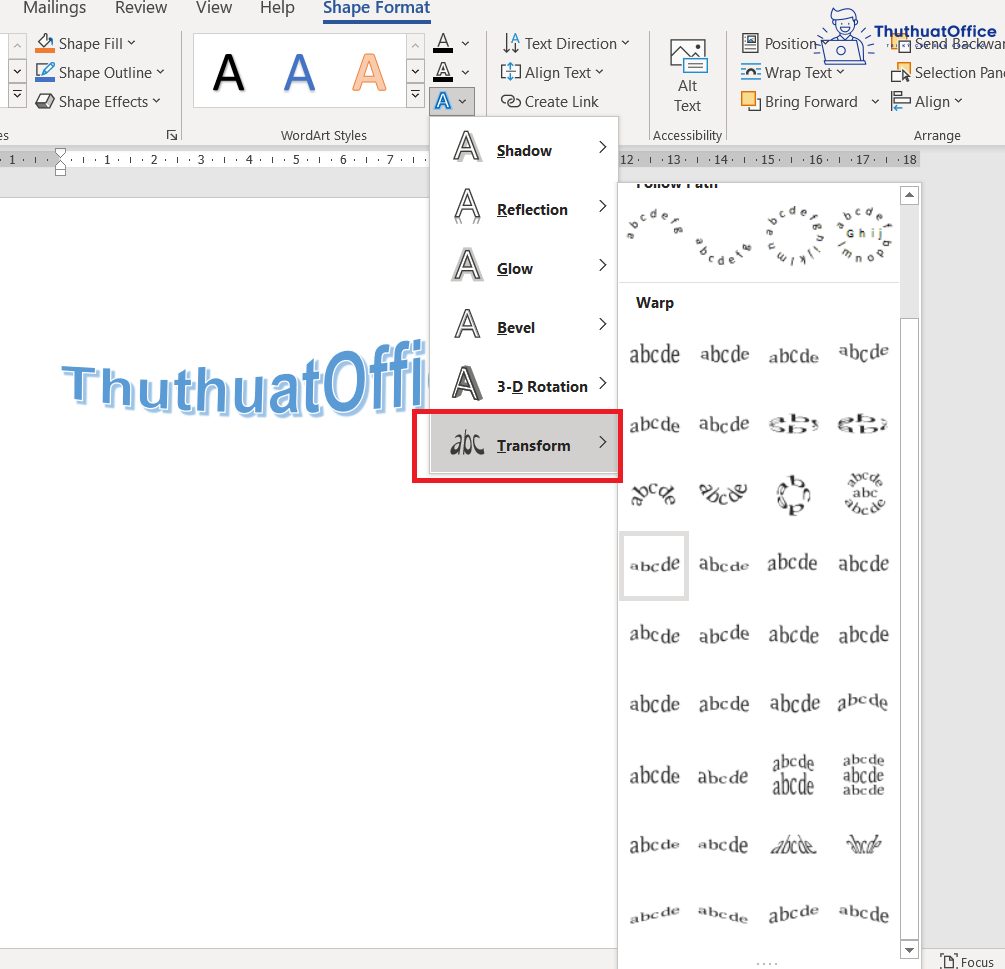
Task: Select the first Warp transform in the top row
Action: [654, 354]
